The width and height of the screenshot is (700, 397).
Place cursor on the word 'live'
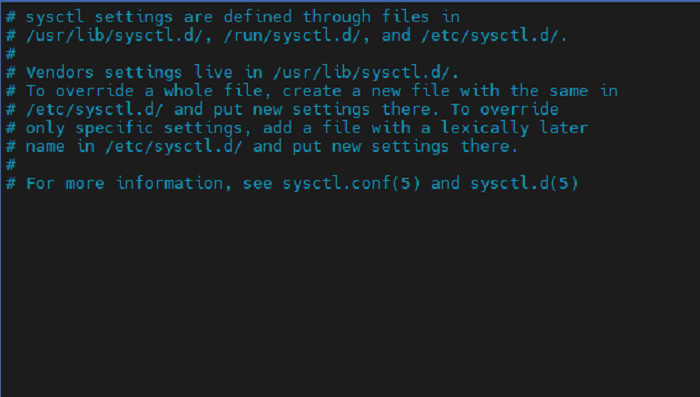tap(213, 72)
